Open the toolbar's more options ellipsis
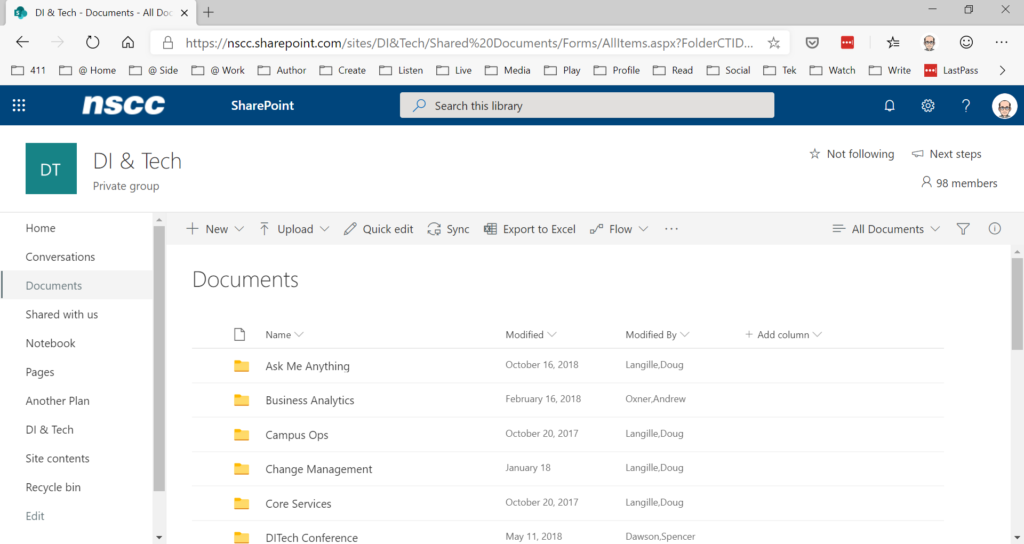Image resolution: width=1024 pixels, height=544 pixels. pos(671,229)
